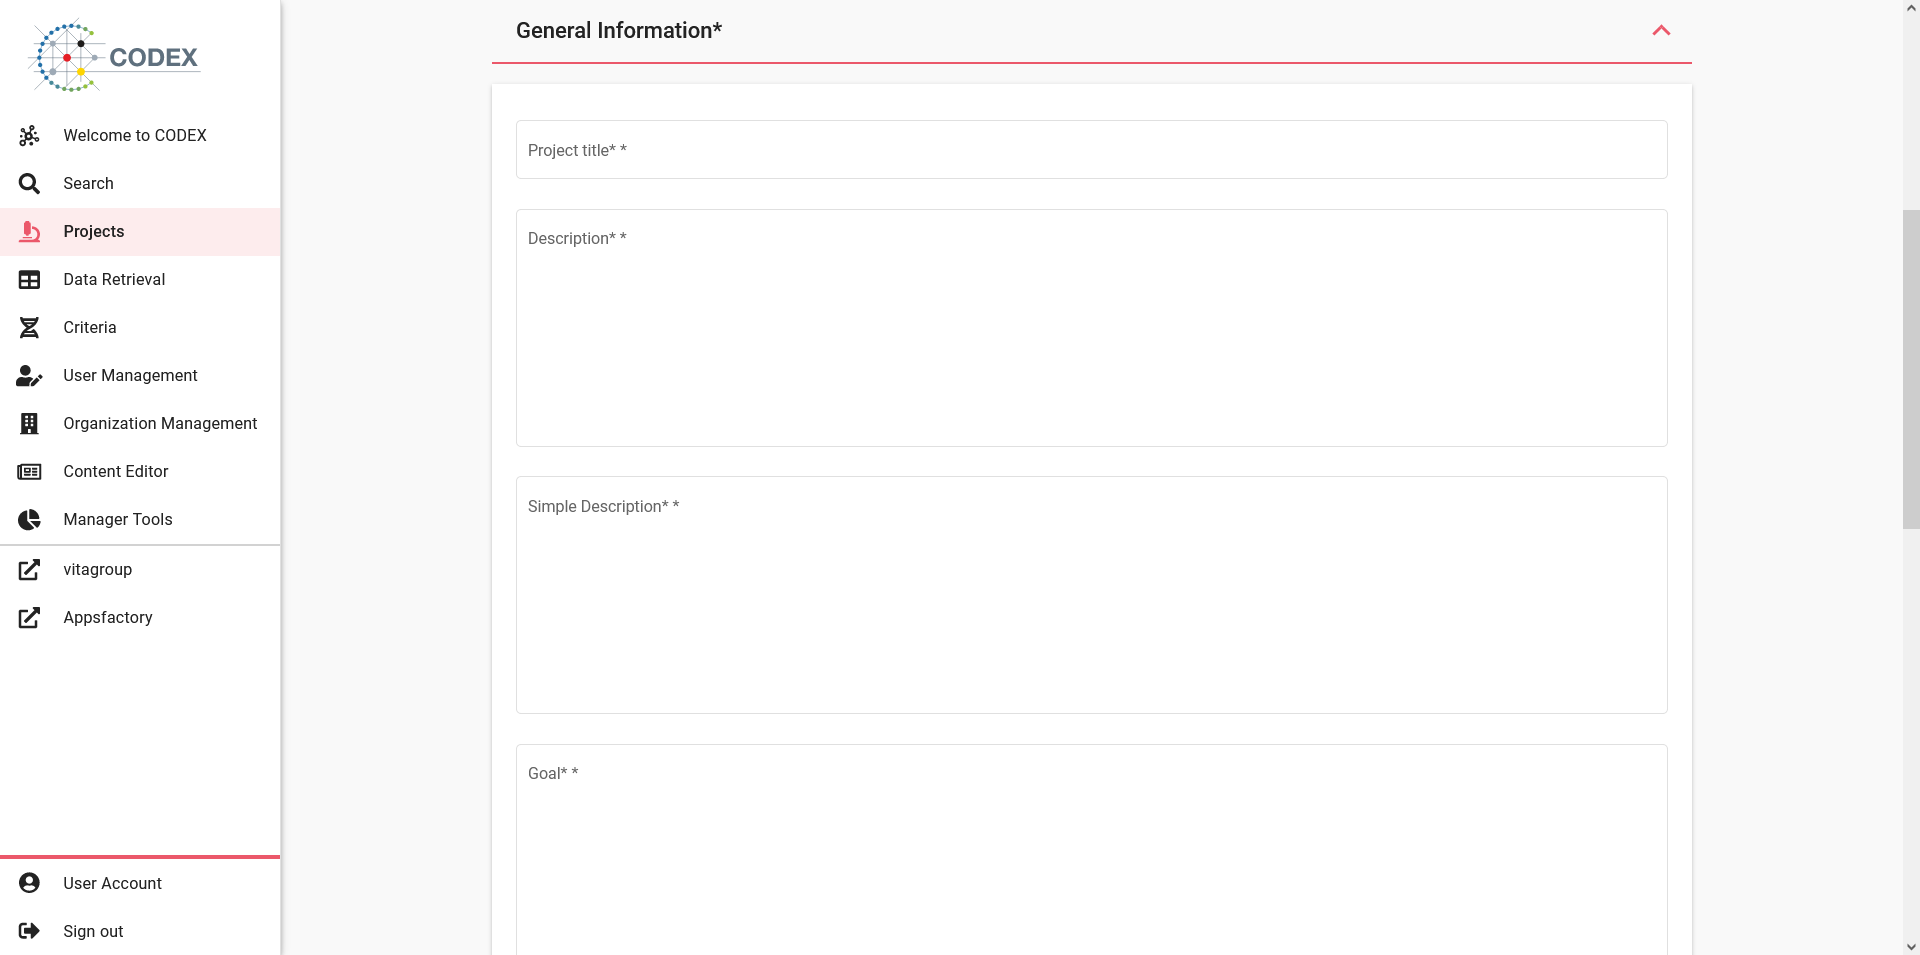The height and width of the screenshot is (955, 1920).
Task: Click the scrollbar down arrow
Action: [x=1911, y=946]
